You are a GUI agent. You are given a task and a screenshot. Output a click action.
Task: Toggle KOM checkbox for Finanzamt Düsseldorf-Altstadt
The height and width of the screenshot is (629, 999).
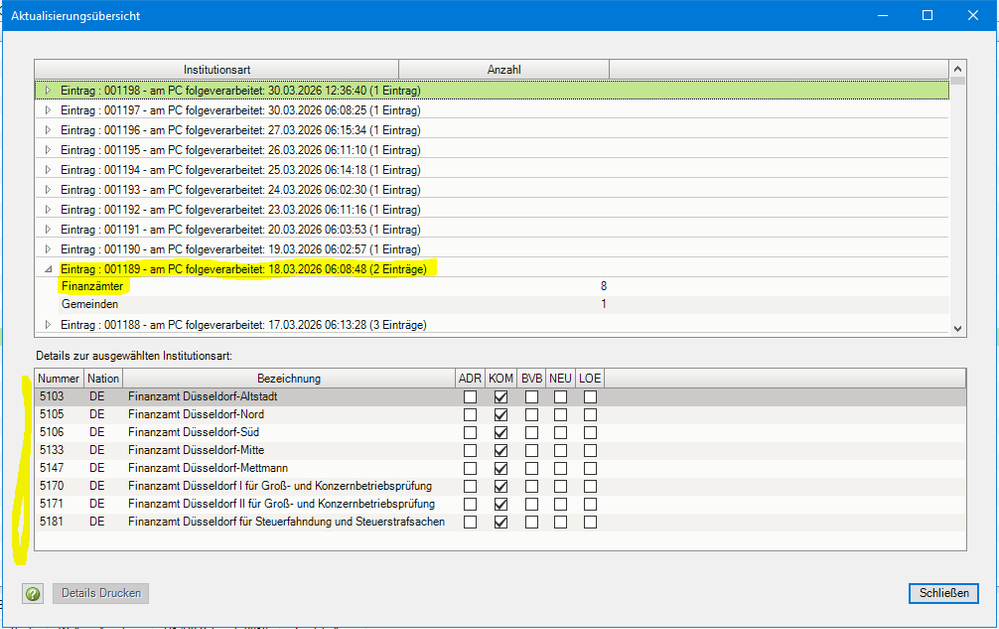501,397
